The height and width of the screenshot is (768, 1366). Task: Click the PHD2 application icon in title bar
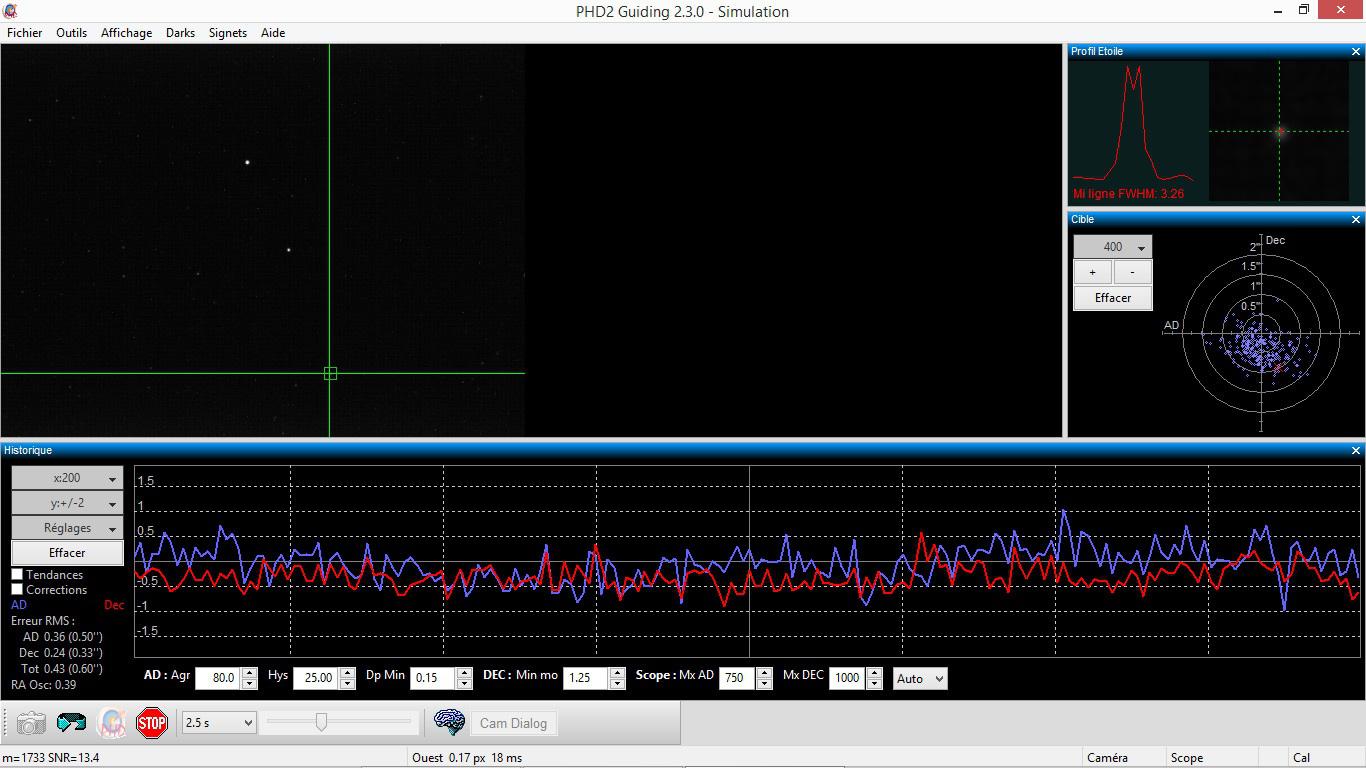click(11, 11)
